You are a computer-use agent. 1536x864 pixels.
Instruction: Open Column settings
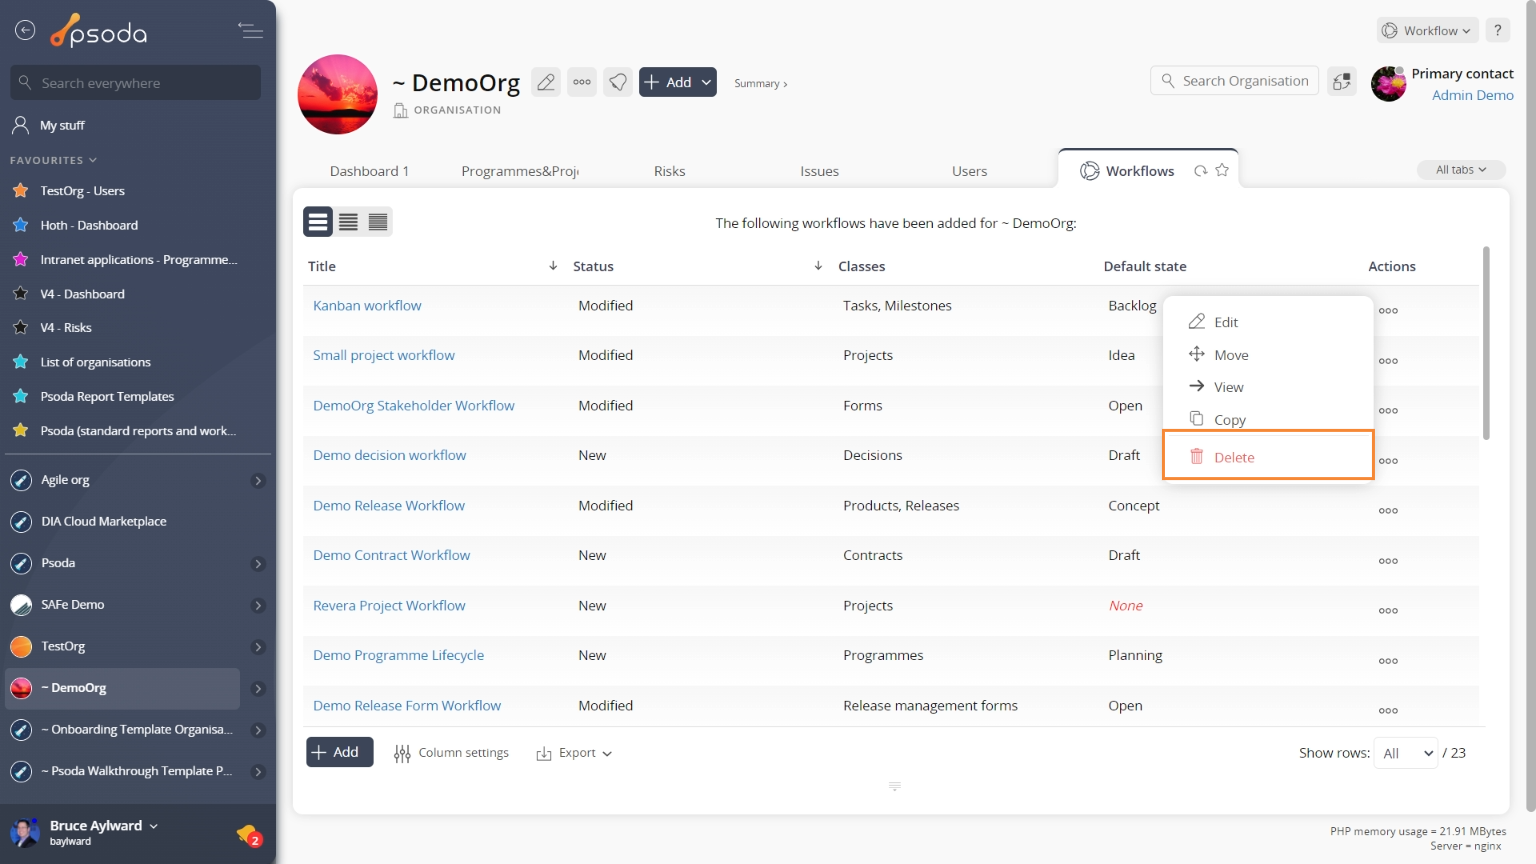451,753
